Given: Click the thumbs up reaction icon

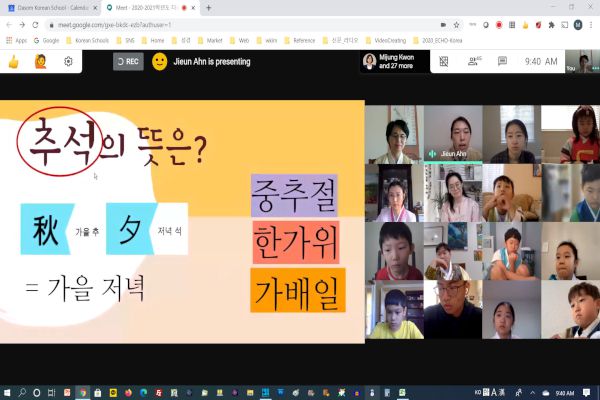Looking at the screenshot, I should [13, 62].
